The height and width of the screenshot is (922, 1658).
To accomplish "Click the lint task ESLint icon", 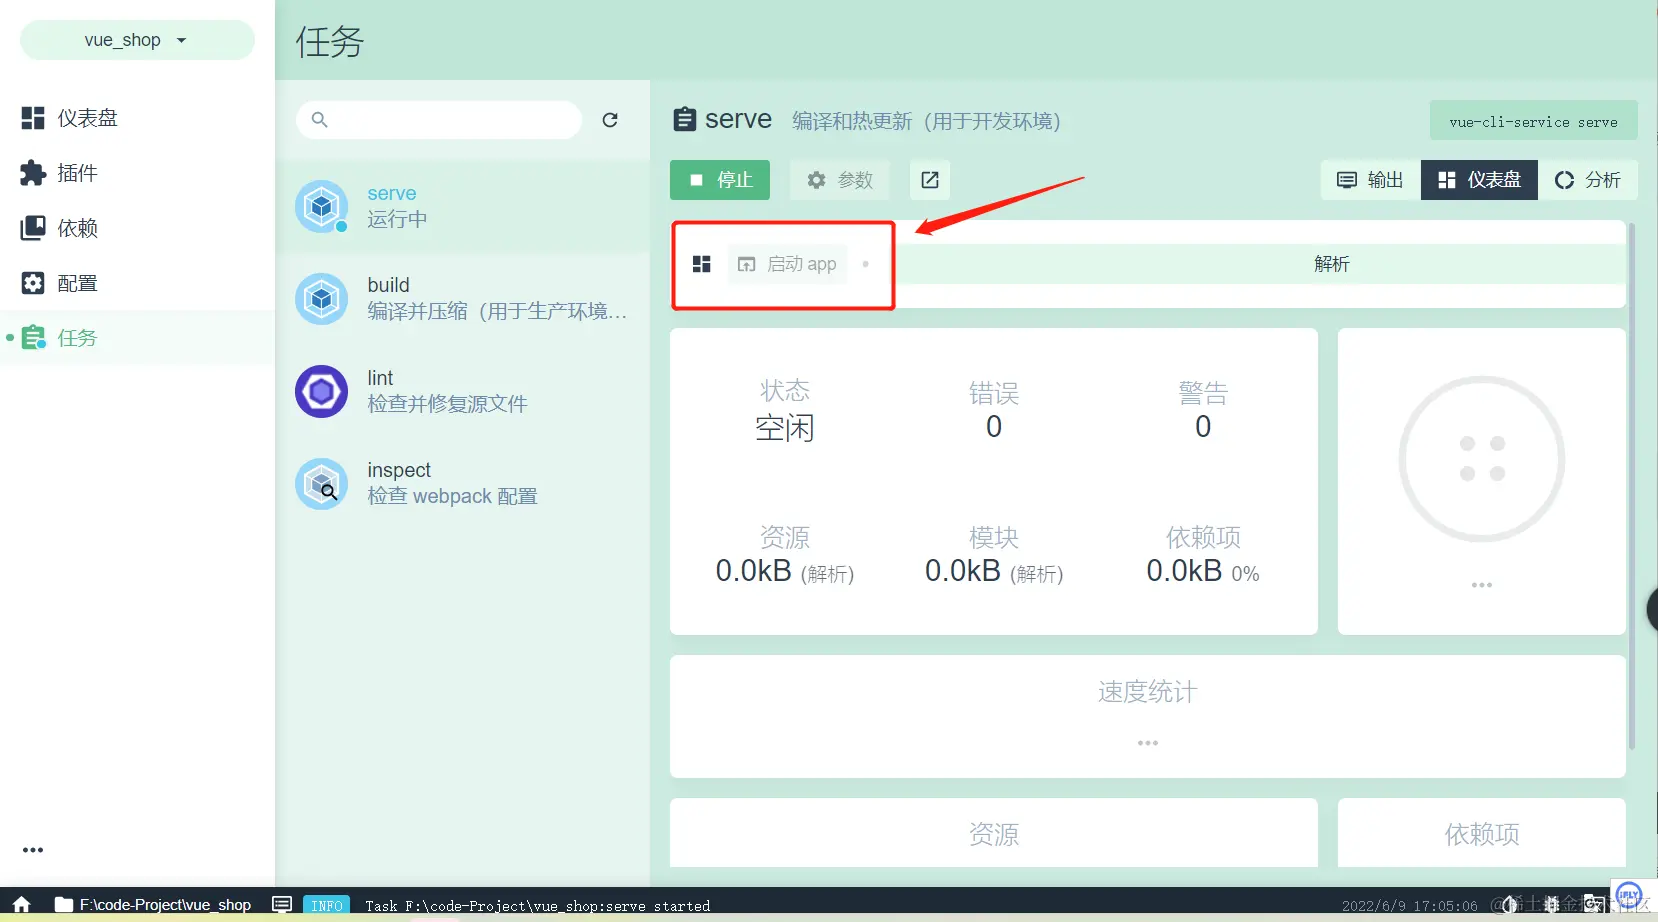I will [321, 391].
